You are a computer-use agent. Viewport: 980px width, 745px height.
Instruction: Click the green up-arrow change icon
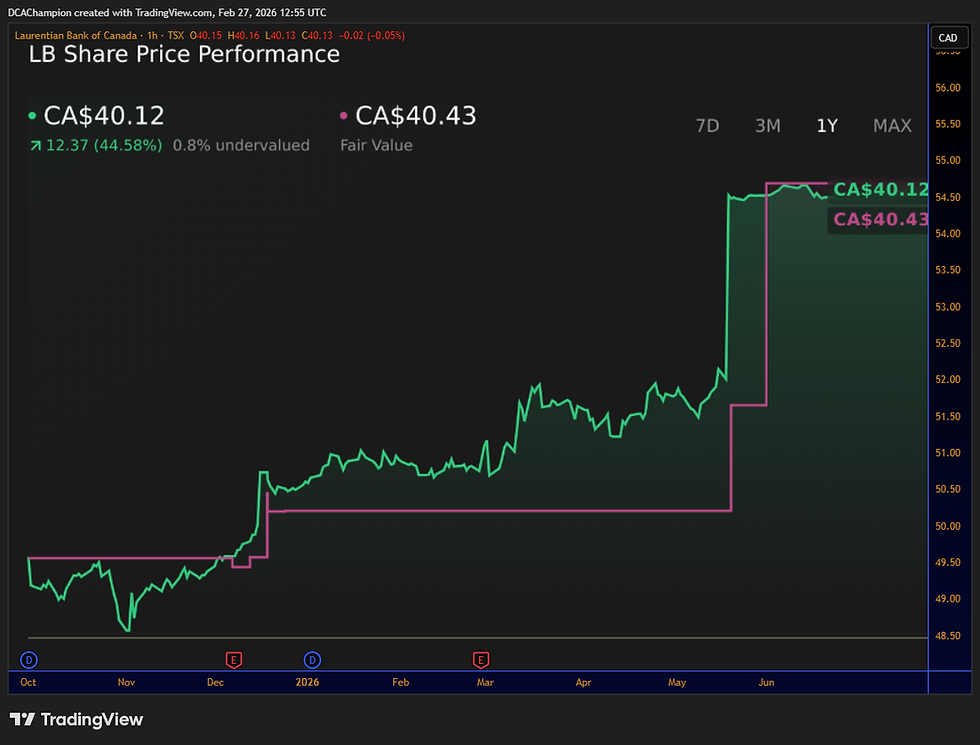click(x=36, y=146)
